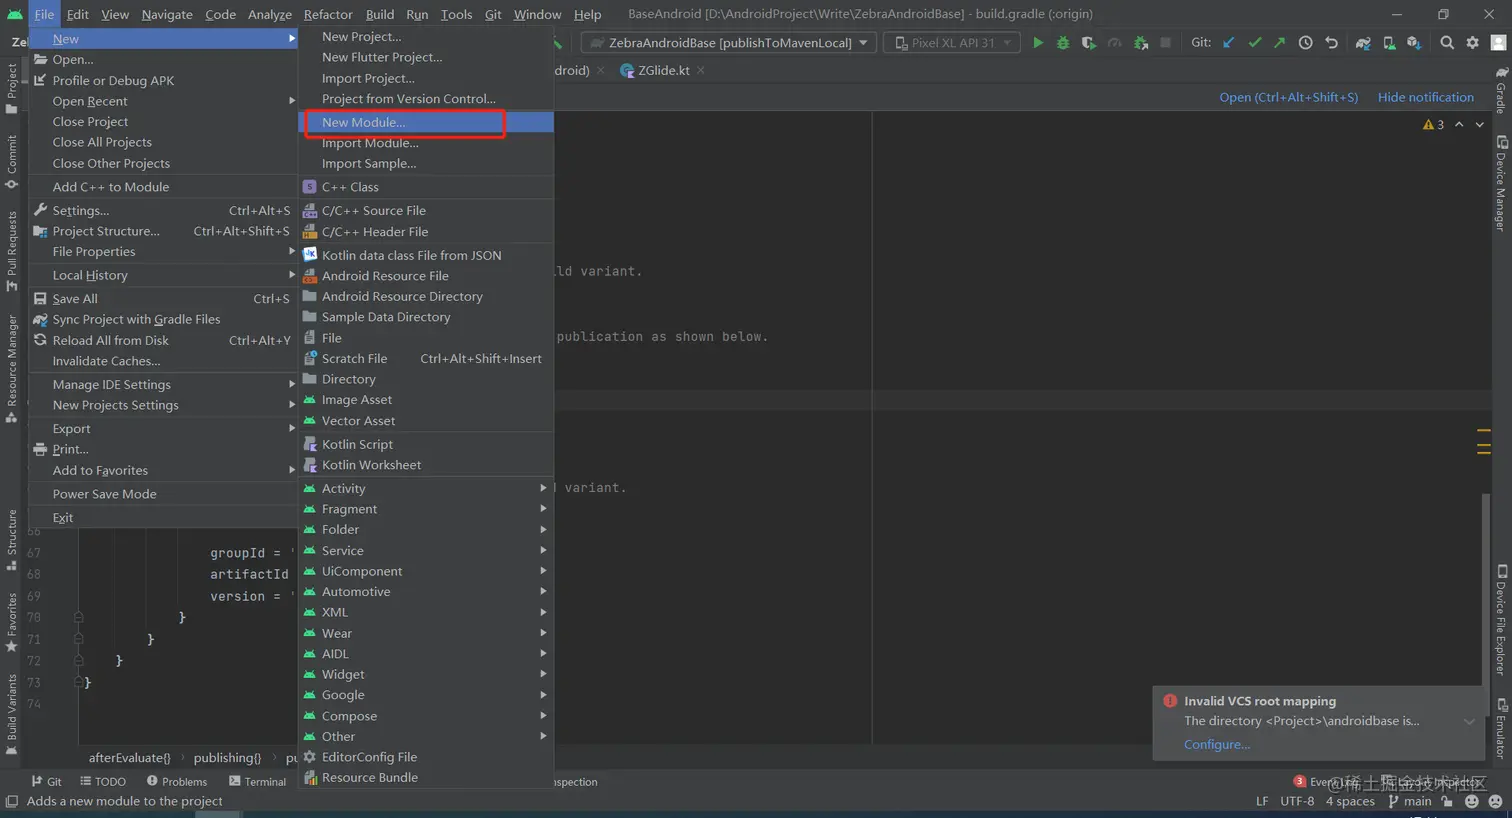Click the Git commit checkmark icon
The image size is (1512, 818).
pos(1254,43)
